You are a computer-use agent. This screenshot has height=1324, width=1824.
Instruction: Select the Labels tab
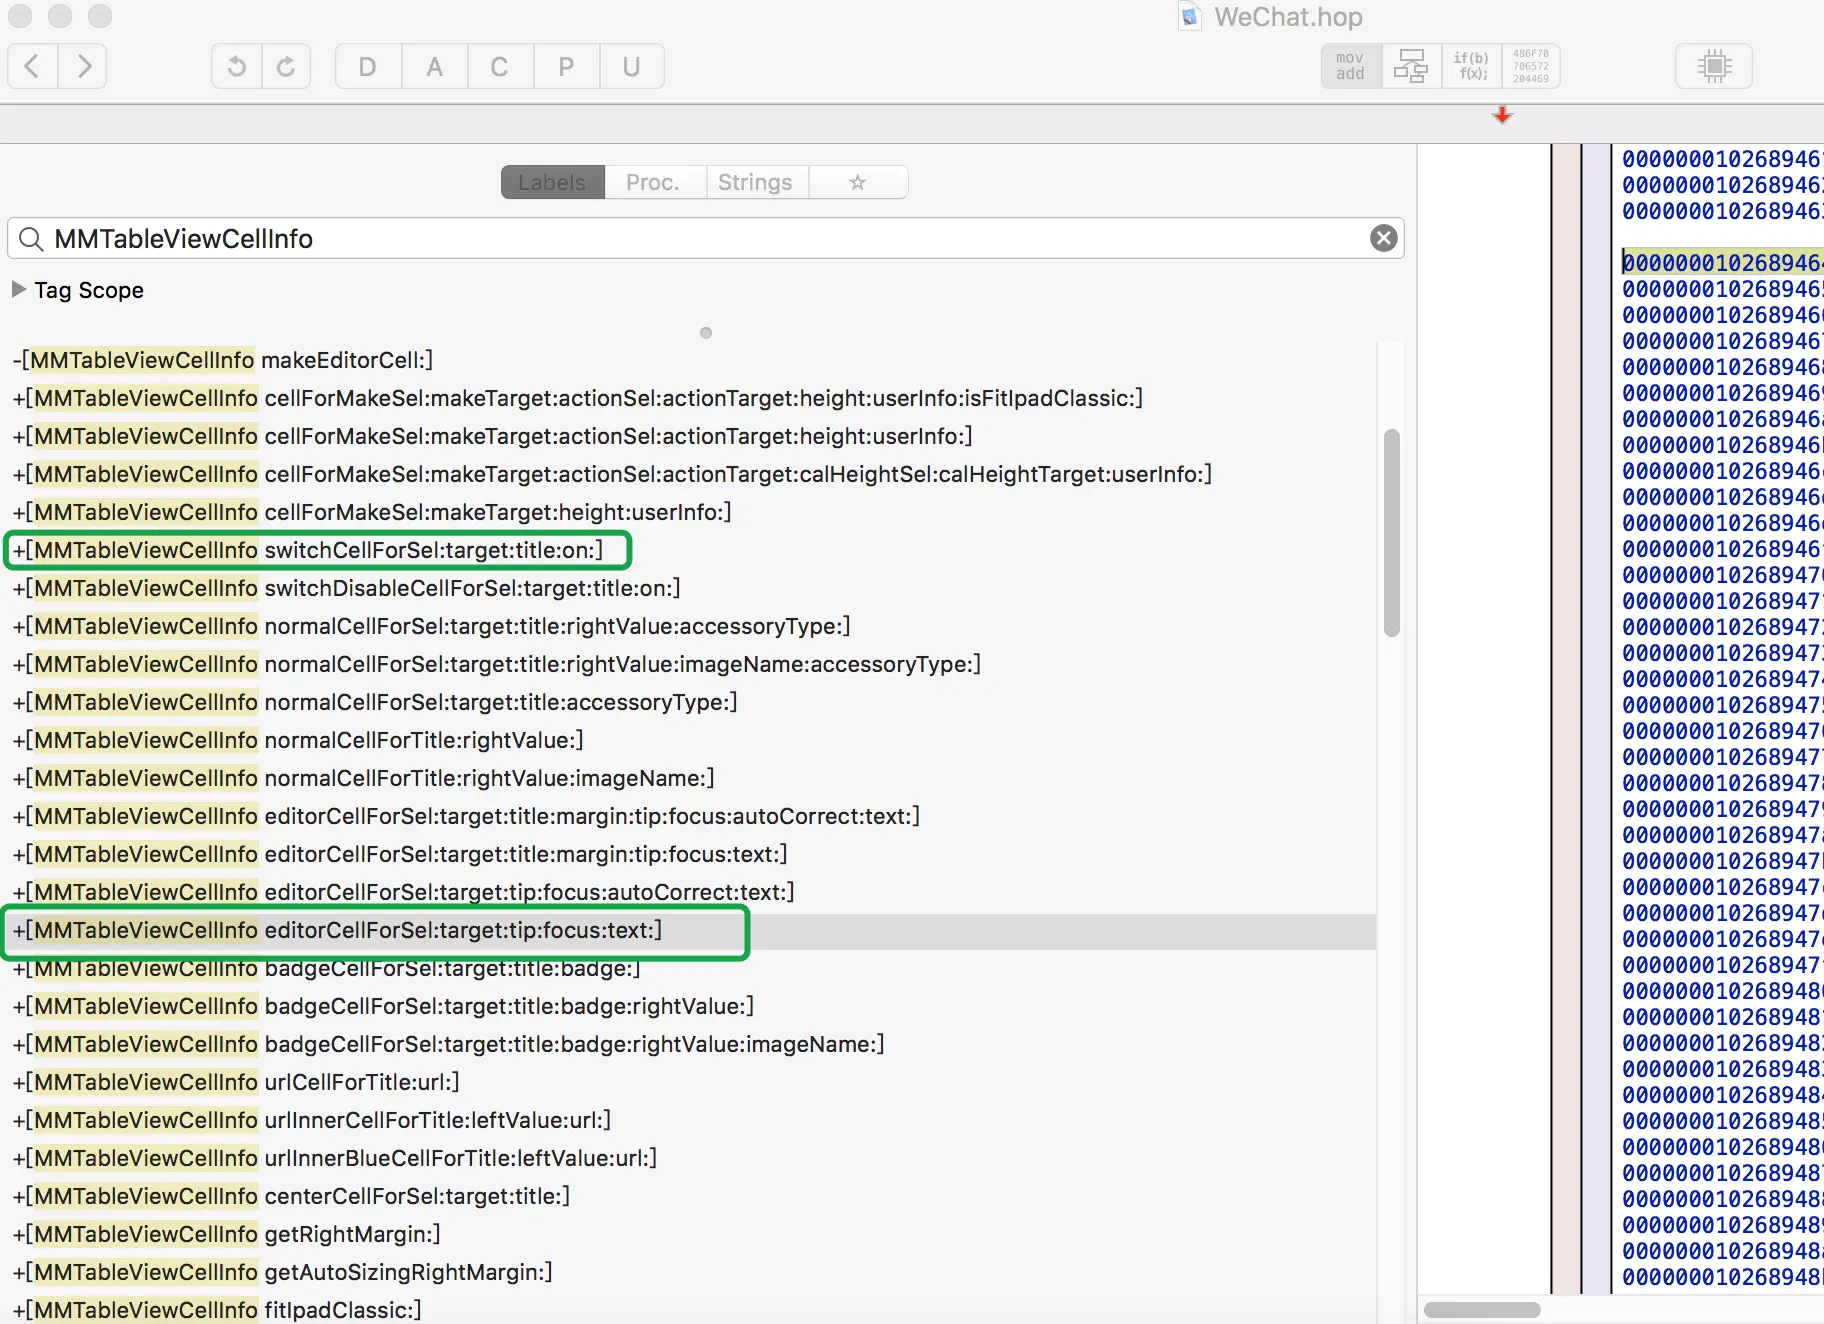552,182
